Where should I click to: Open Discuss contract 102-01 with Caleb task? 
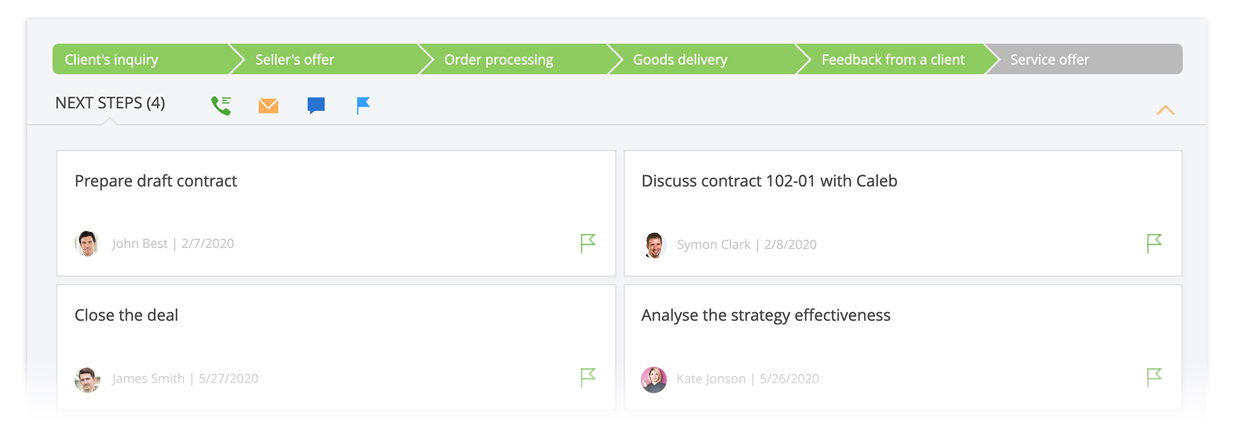click(x=769, y=181)
